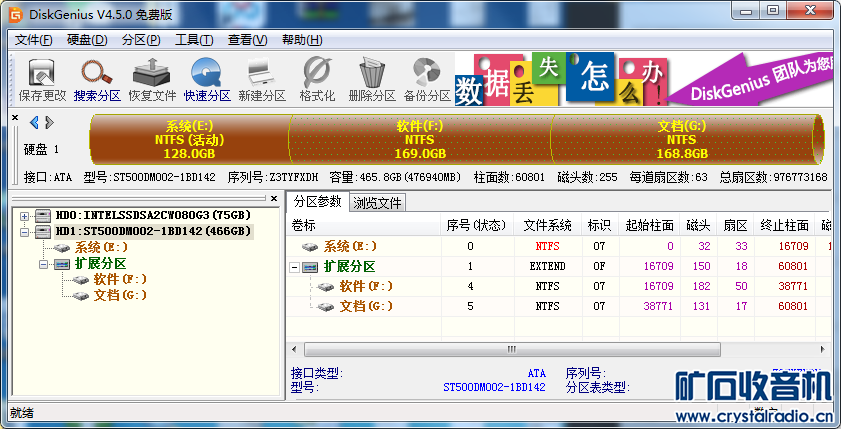Viewport: 841px width, 429px height.
Task: Click the 文档(G:) drive icon in partition table
Action: click(326, 307)
